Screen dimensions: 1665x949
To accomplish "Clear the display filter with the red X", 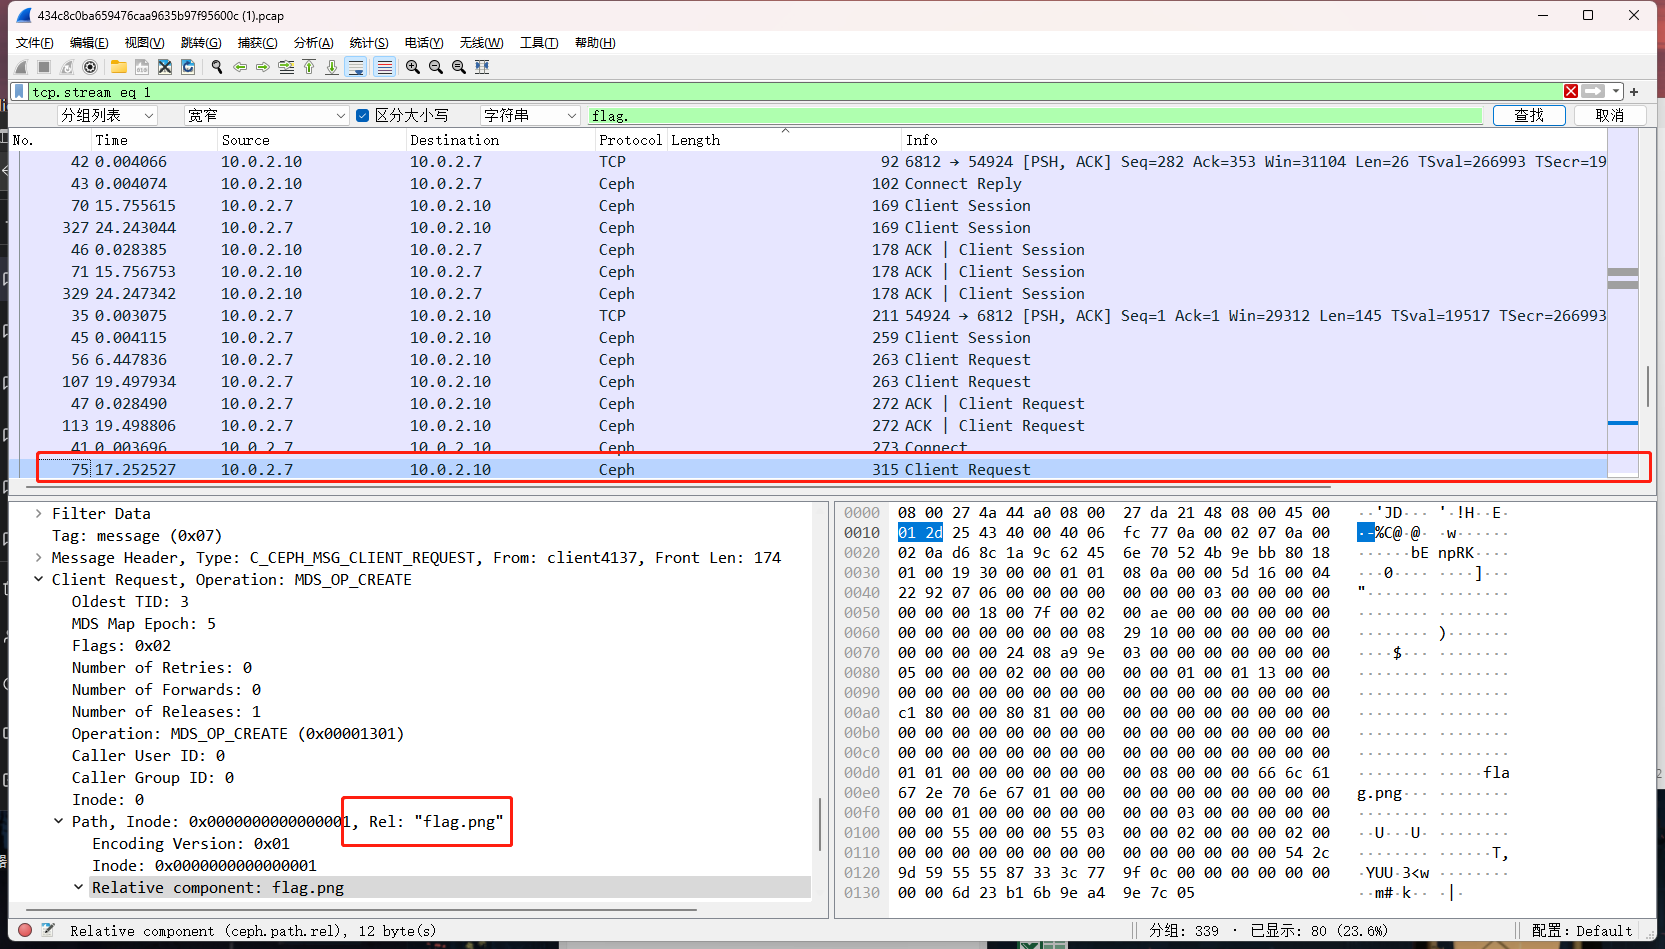I will [x=1571, y=92].
